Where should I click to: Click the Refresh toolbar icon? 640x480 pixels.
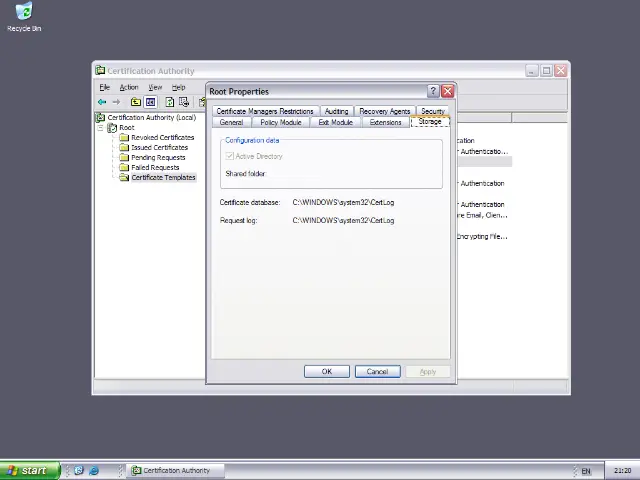[x=169, y=102]
